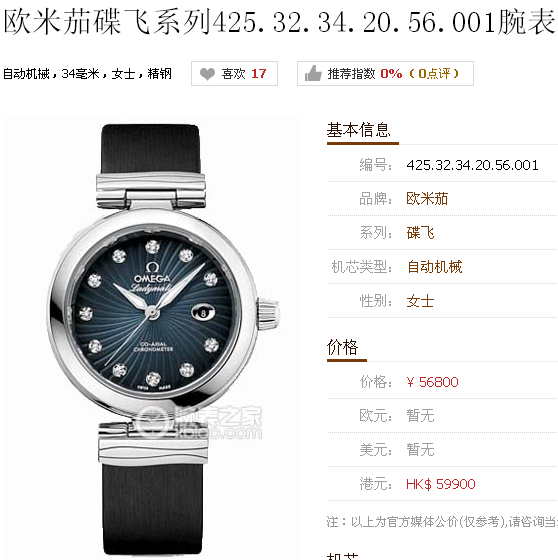This screenshot has height=560, width=558.
Task: Click the 注 note text below prices
Action: 442,522
